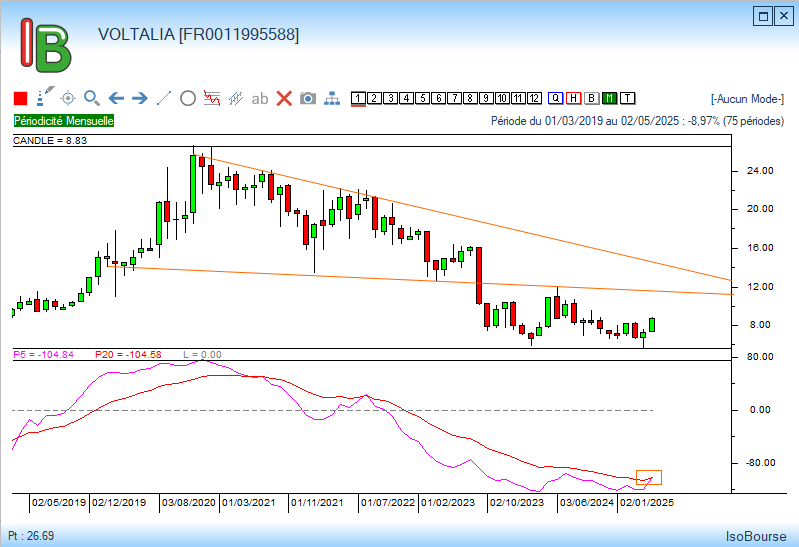
Task: Click the 24.00 price axis value
Action: pos(760,171)
